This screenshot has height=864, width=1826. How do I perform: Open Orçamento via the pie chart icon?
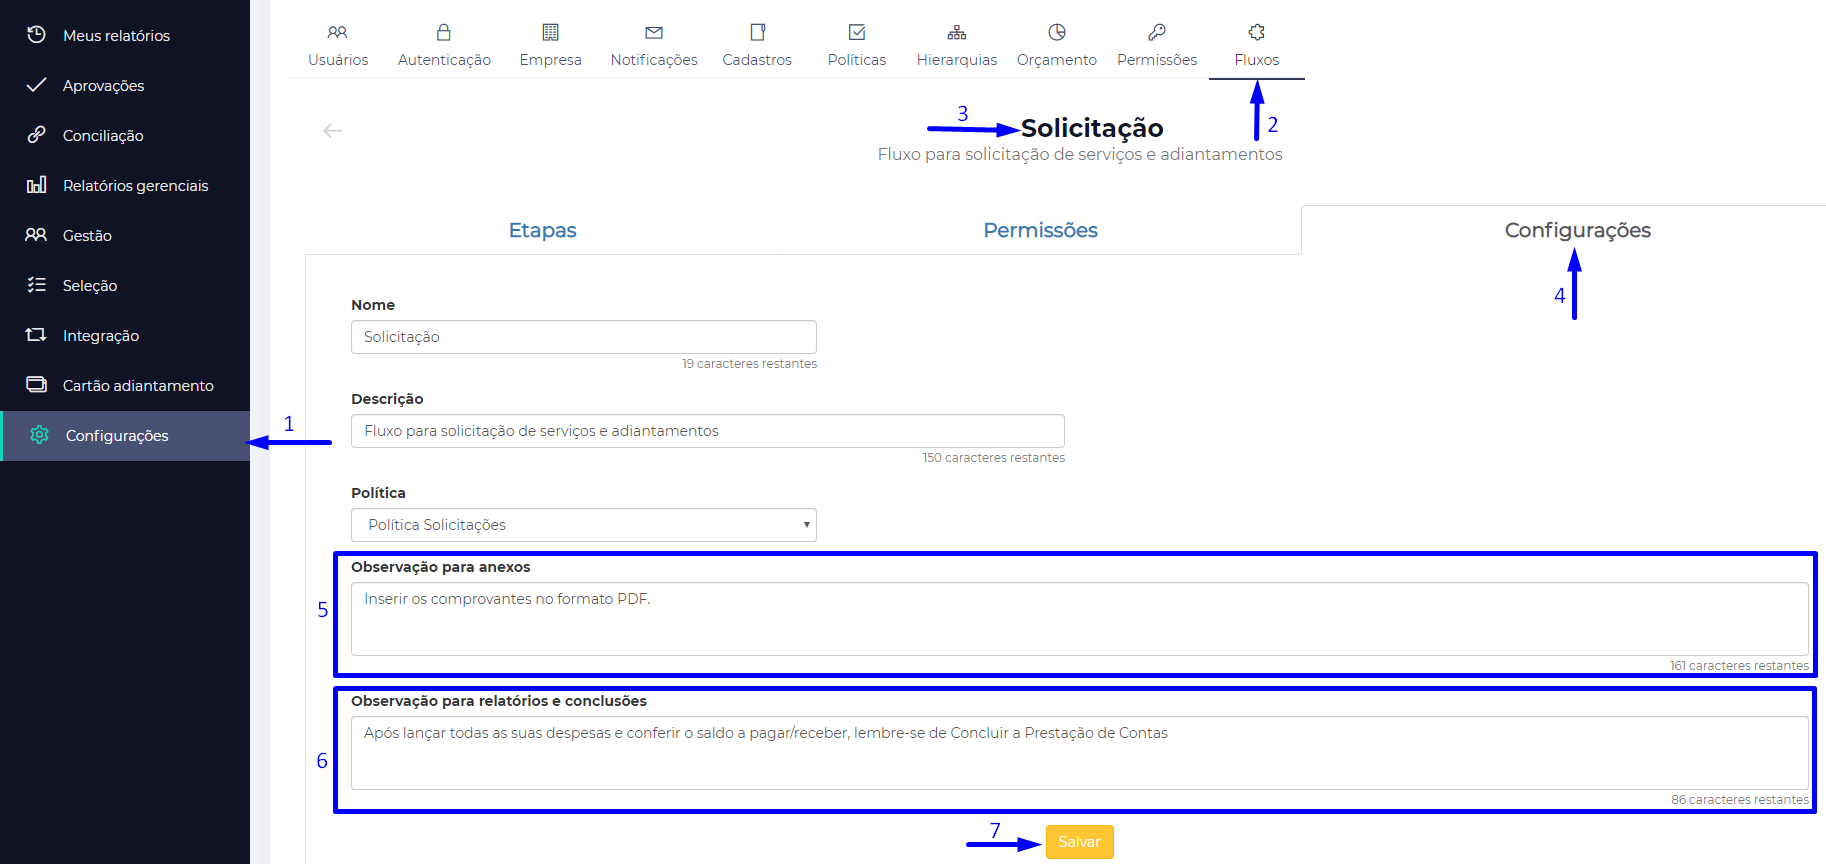point(1057,33)
